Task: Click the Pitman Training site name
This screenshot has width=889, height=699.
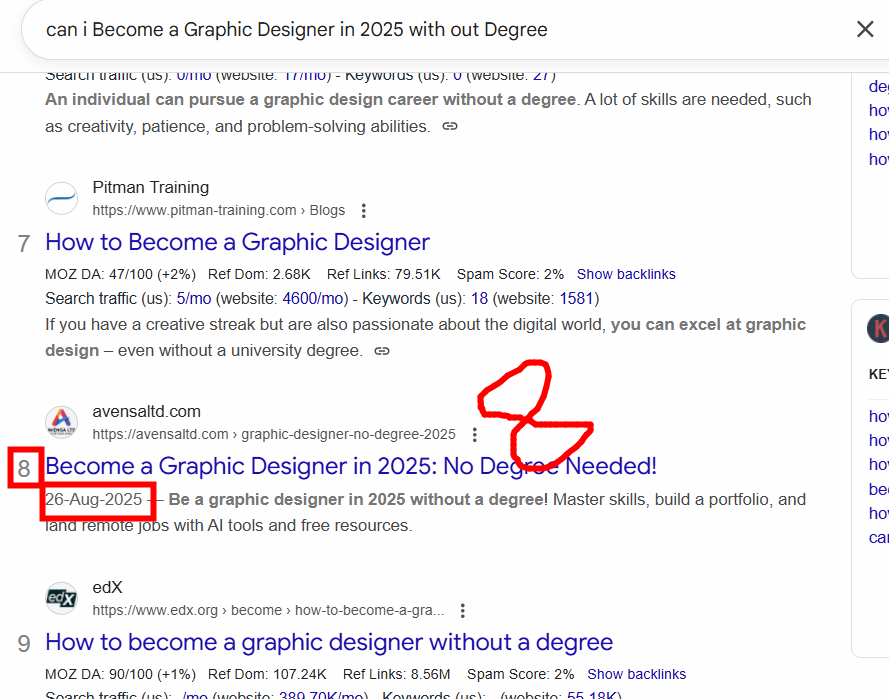Action: 151,187
